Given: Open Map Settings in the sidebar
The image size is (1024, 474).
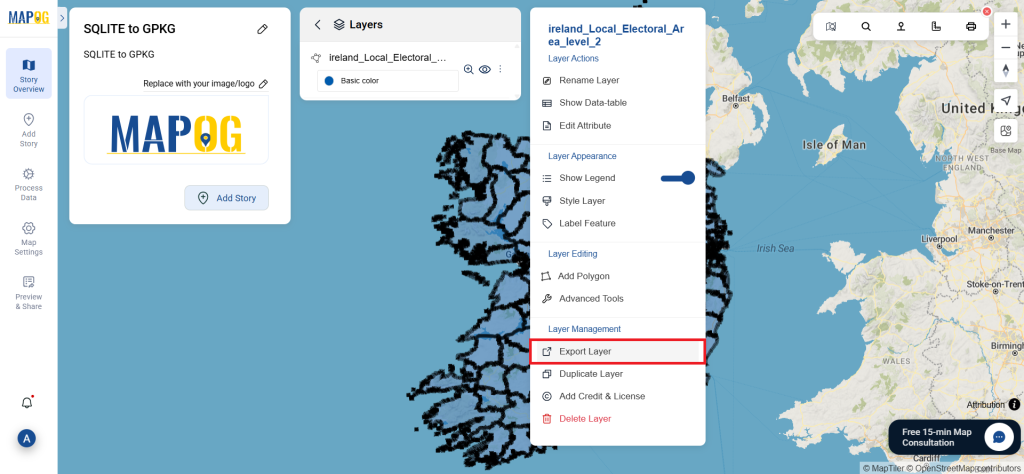Looking at the screenshot, I should [x=28, y=238].
